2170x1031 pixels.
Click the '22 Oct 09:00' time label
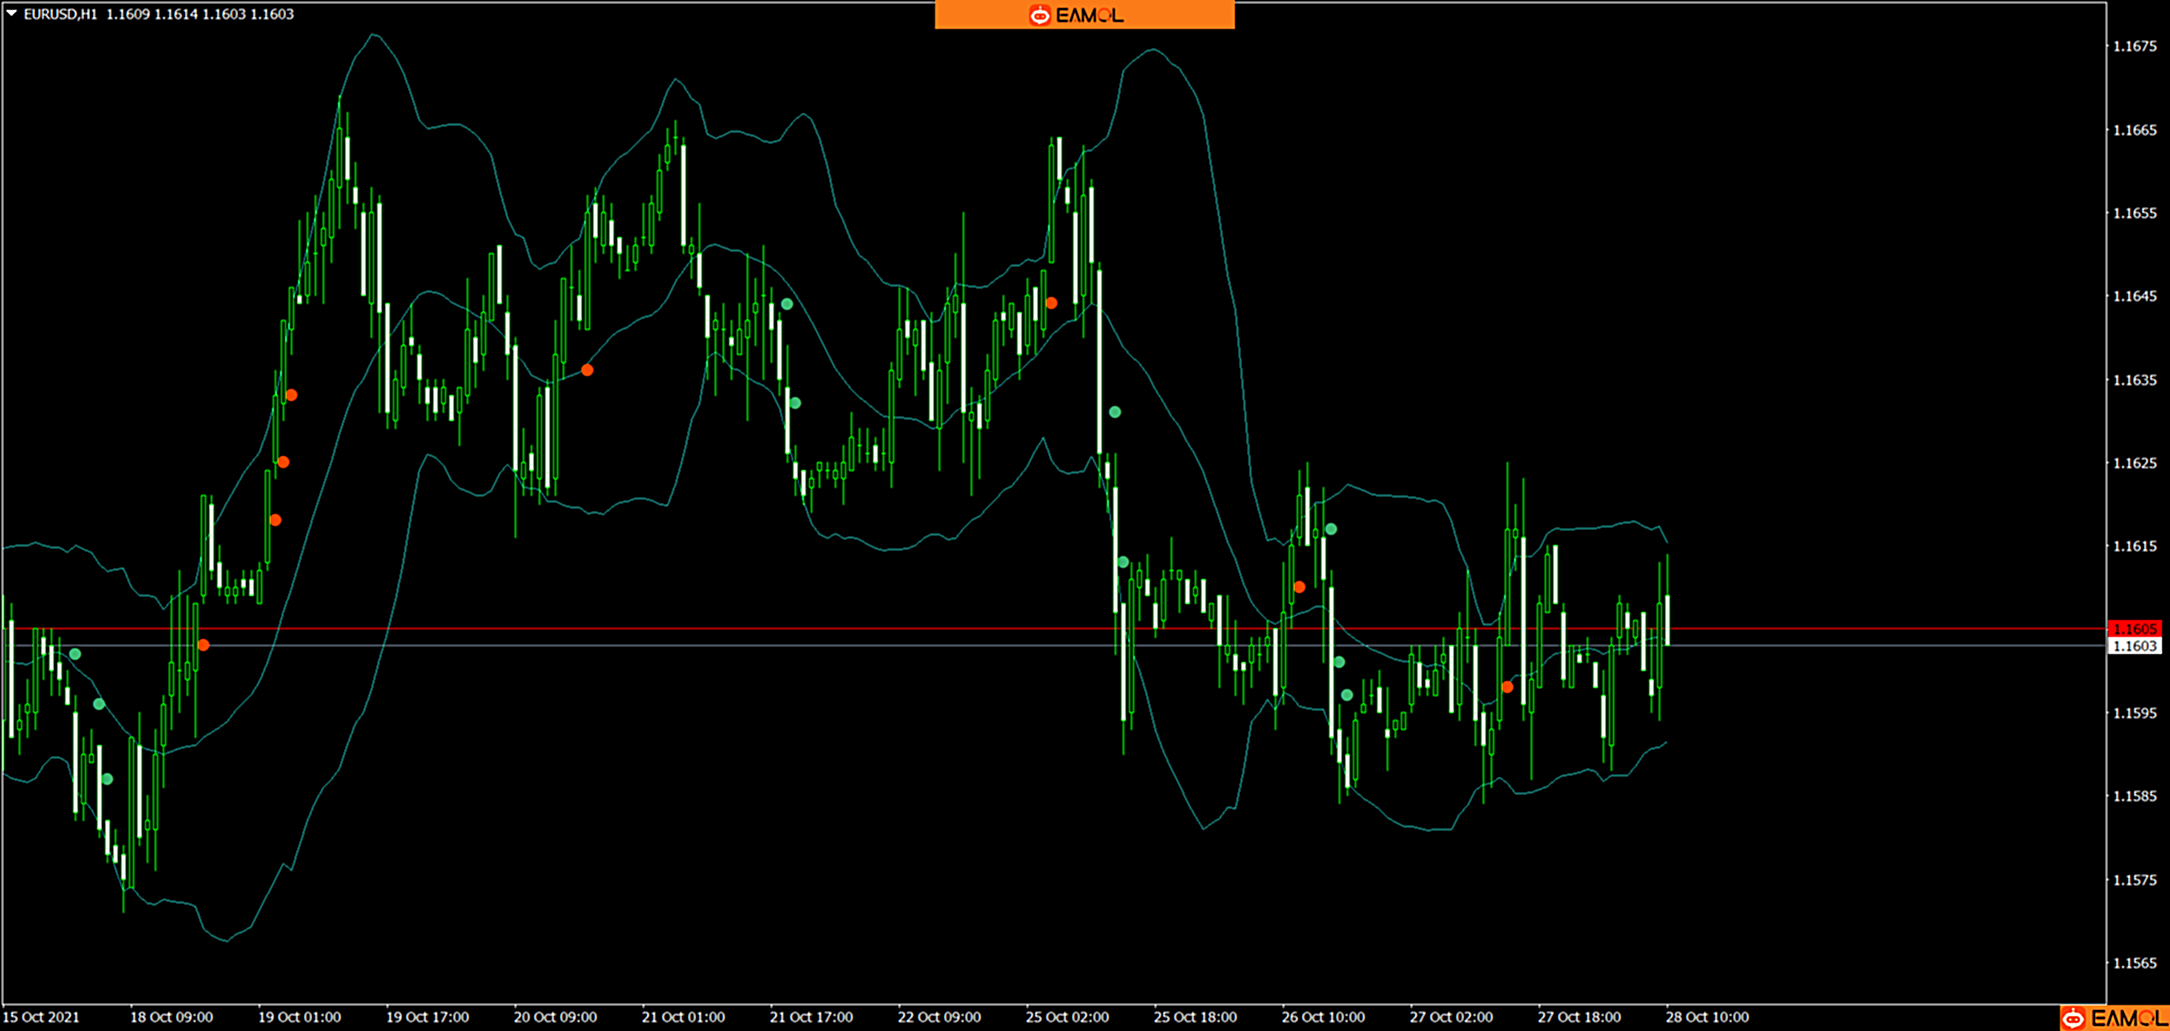click(x=939, y=1017)
